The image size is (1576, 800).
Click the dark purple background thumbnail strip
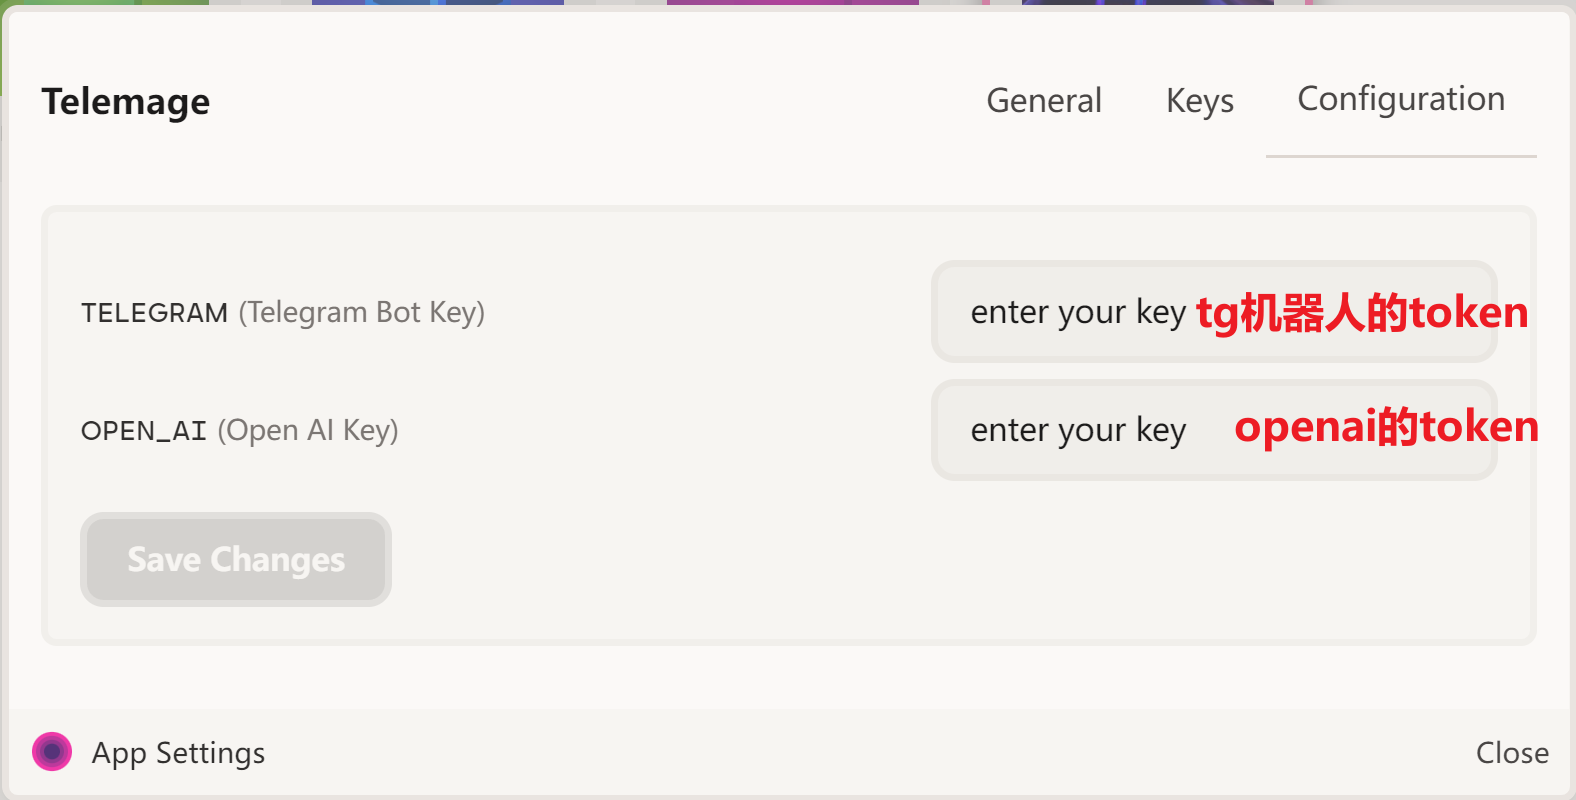click(1148, 3)
